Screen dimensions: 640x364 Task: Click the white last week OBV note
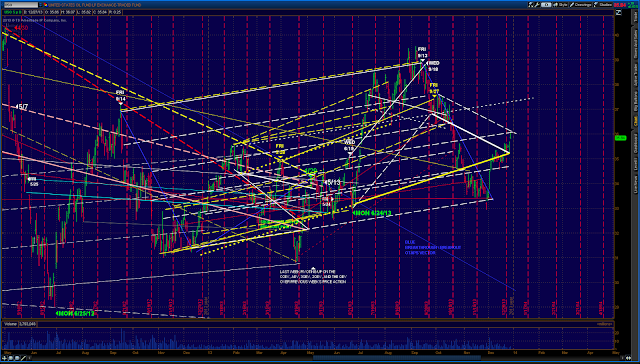click(x=313, y=276)
